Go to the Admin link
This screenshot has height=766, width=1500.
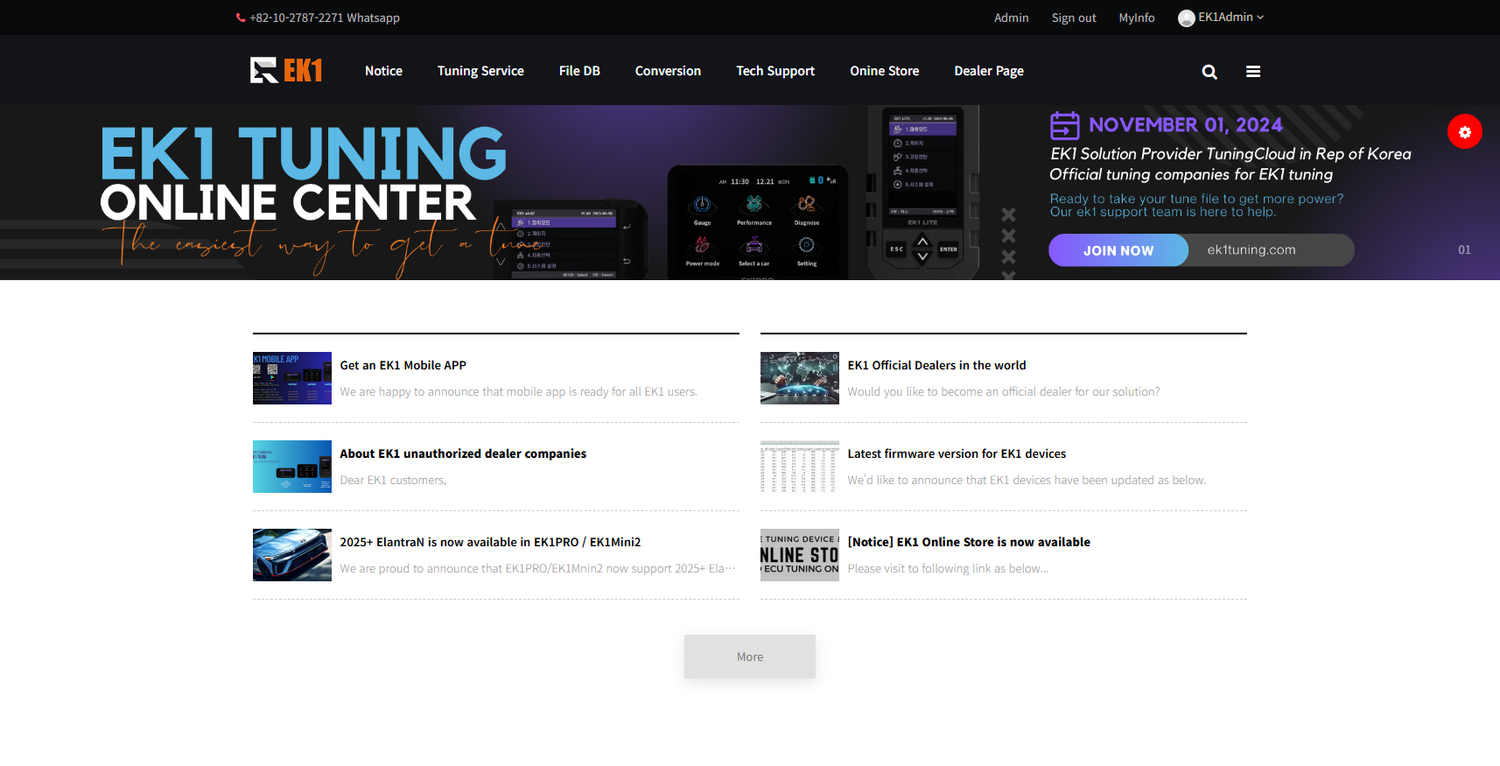point(1011,18)
